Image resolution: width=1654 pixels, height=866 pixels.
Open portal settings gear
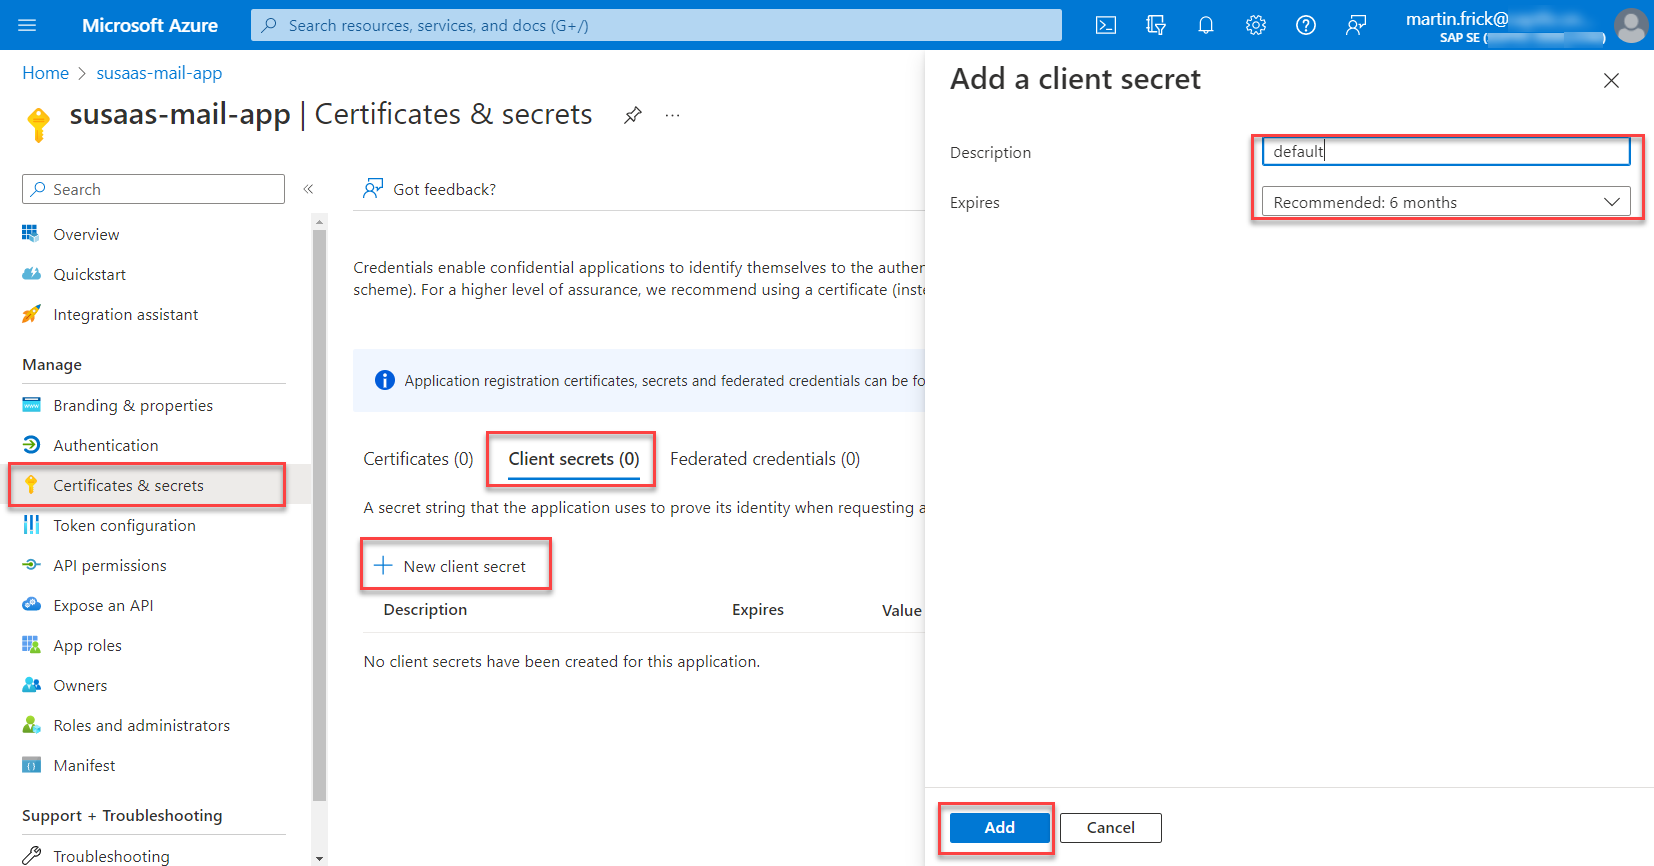tap(1256, 25)
